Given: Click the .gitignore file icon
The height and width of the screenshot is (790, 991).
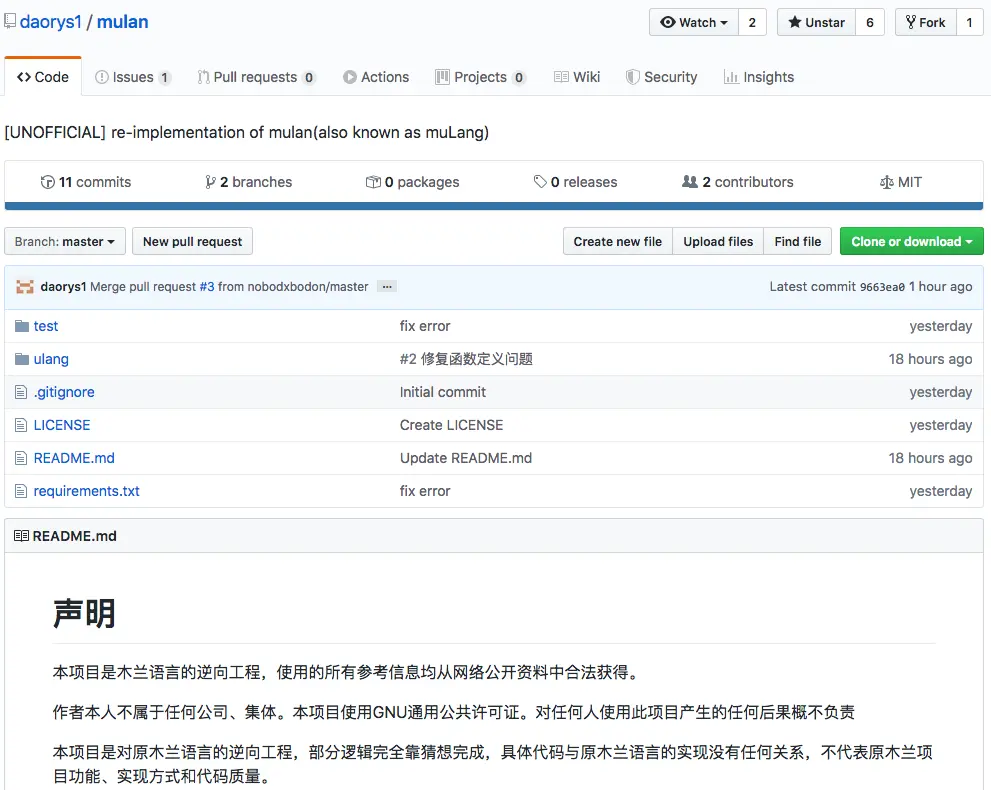Looking at the screenshot, I should 21,392.
